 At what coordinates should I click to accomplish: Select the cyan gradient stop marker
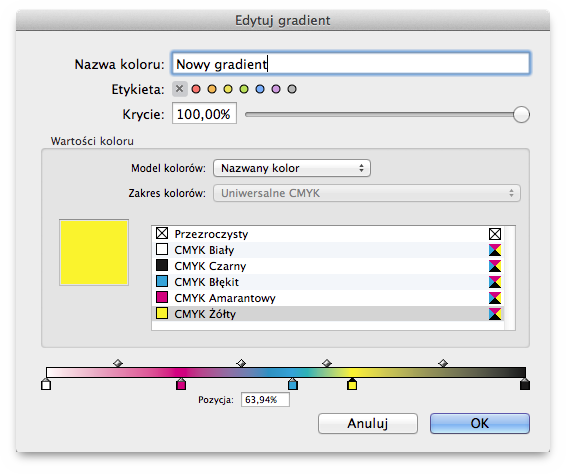[x=293, y=384]
